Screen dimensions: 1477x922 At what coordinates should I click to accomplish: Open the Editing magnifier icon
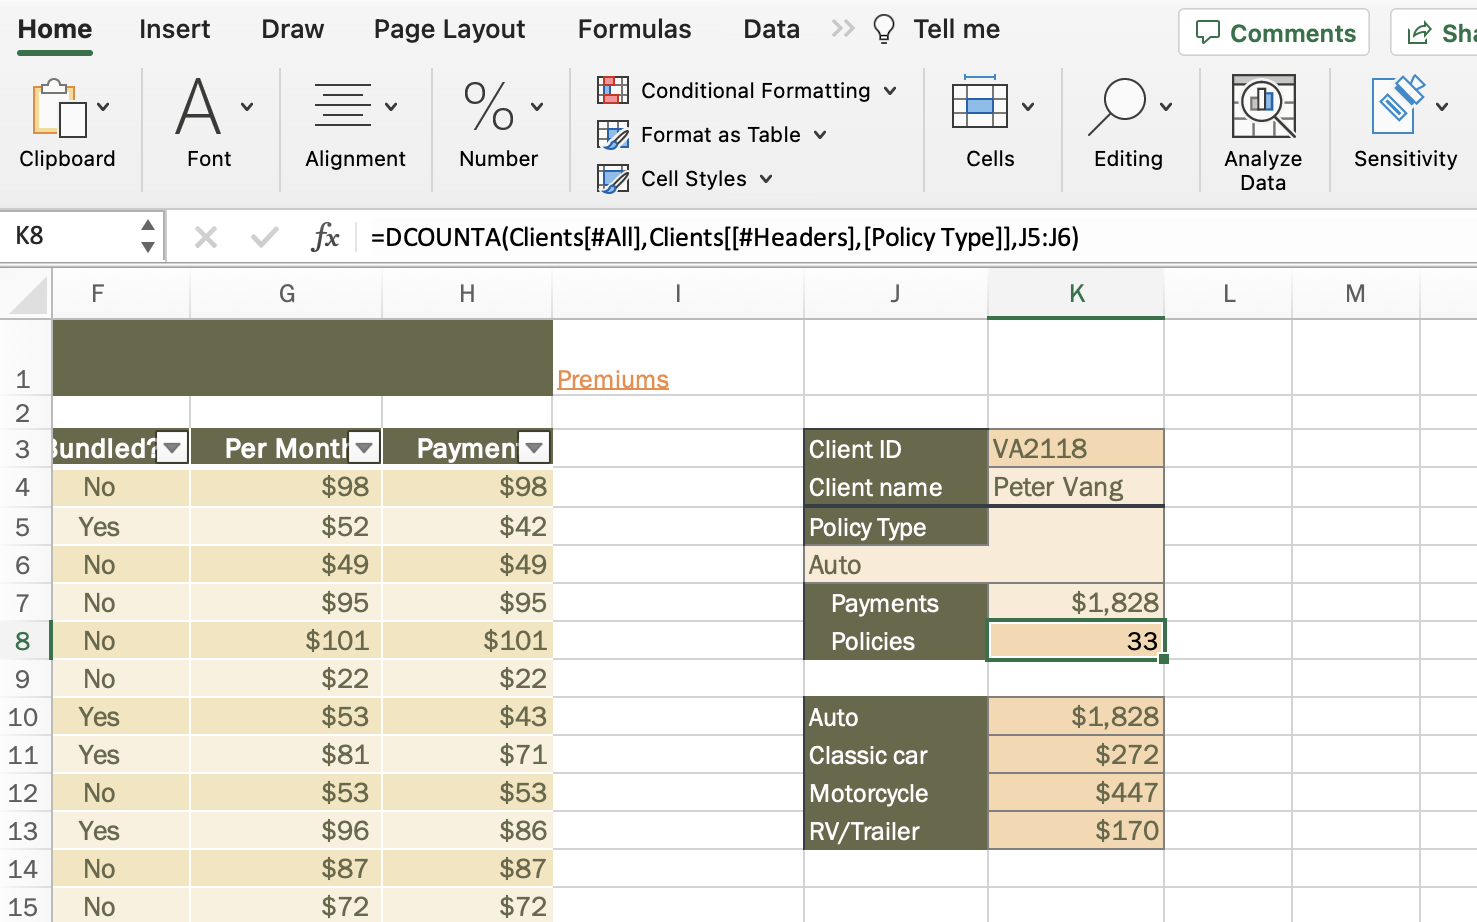[1116, 107]
